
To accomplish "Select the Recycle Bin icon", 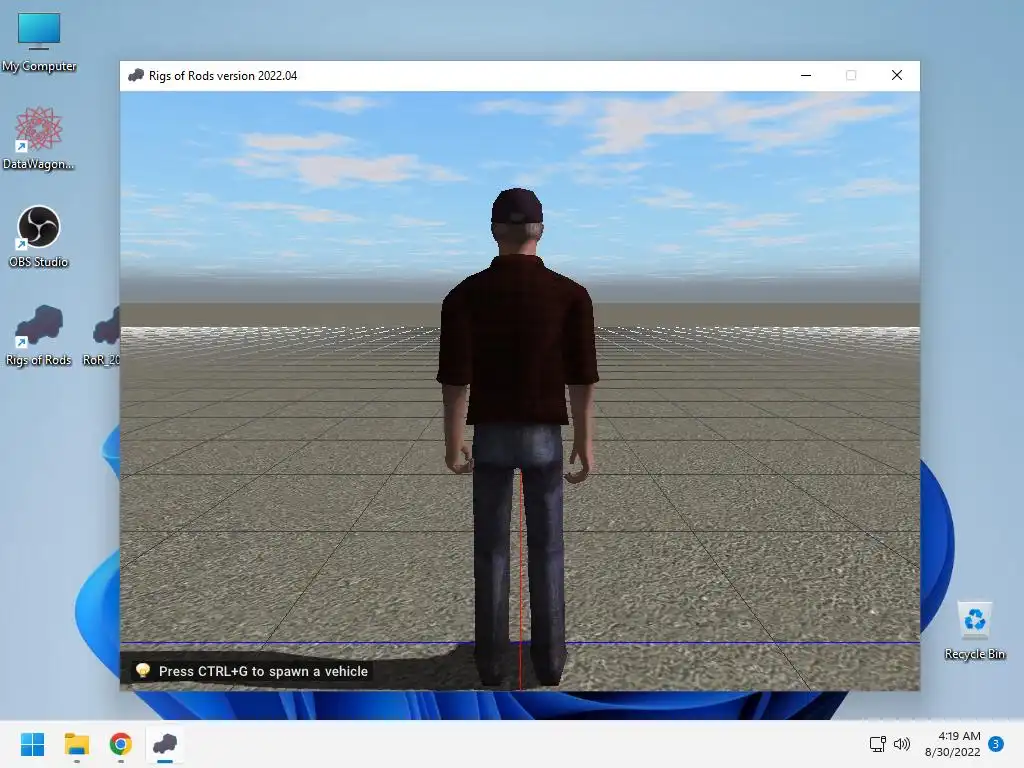I will point(974,630).
